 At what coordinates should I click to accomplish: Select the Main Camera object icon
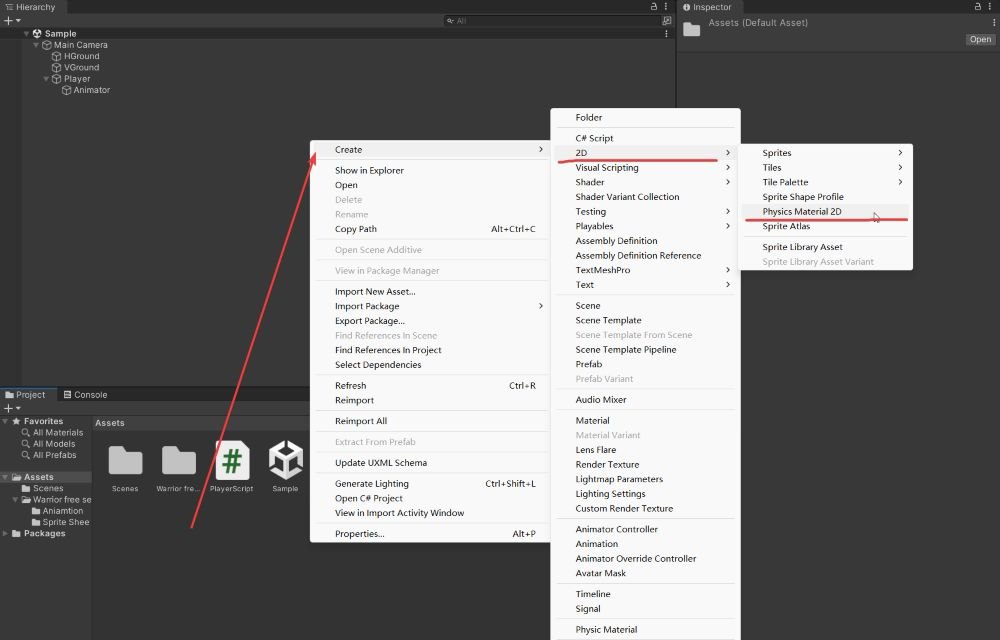pos(47,45)
